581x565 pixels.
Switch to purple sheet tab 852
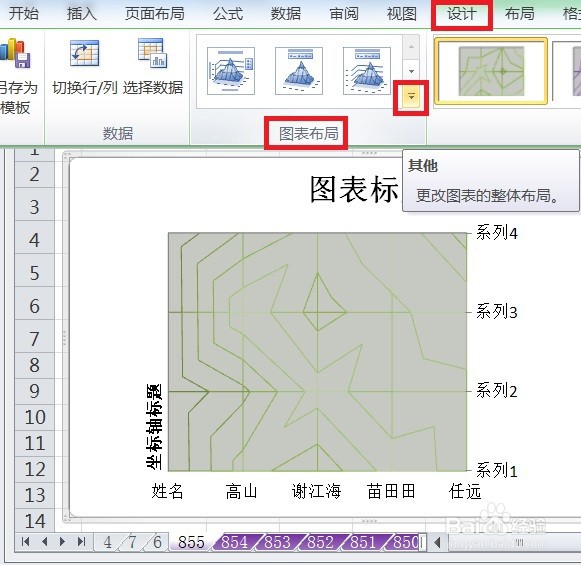[321, 542]
